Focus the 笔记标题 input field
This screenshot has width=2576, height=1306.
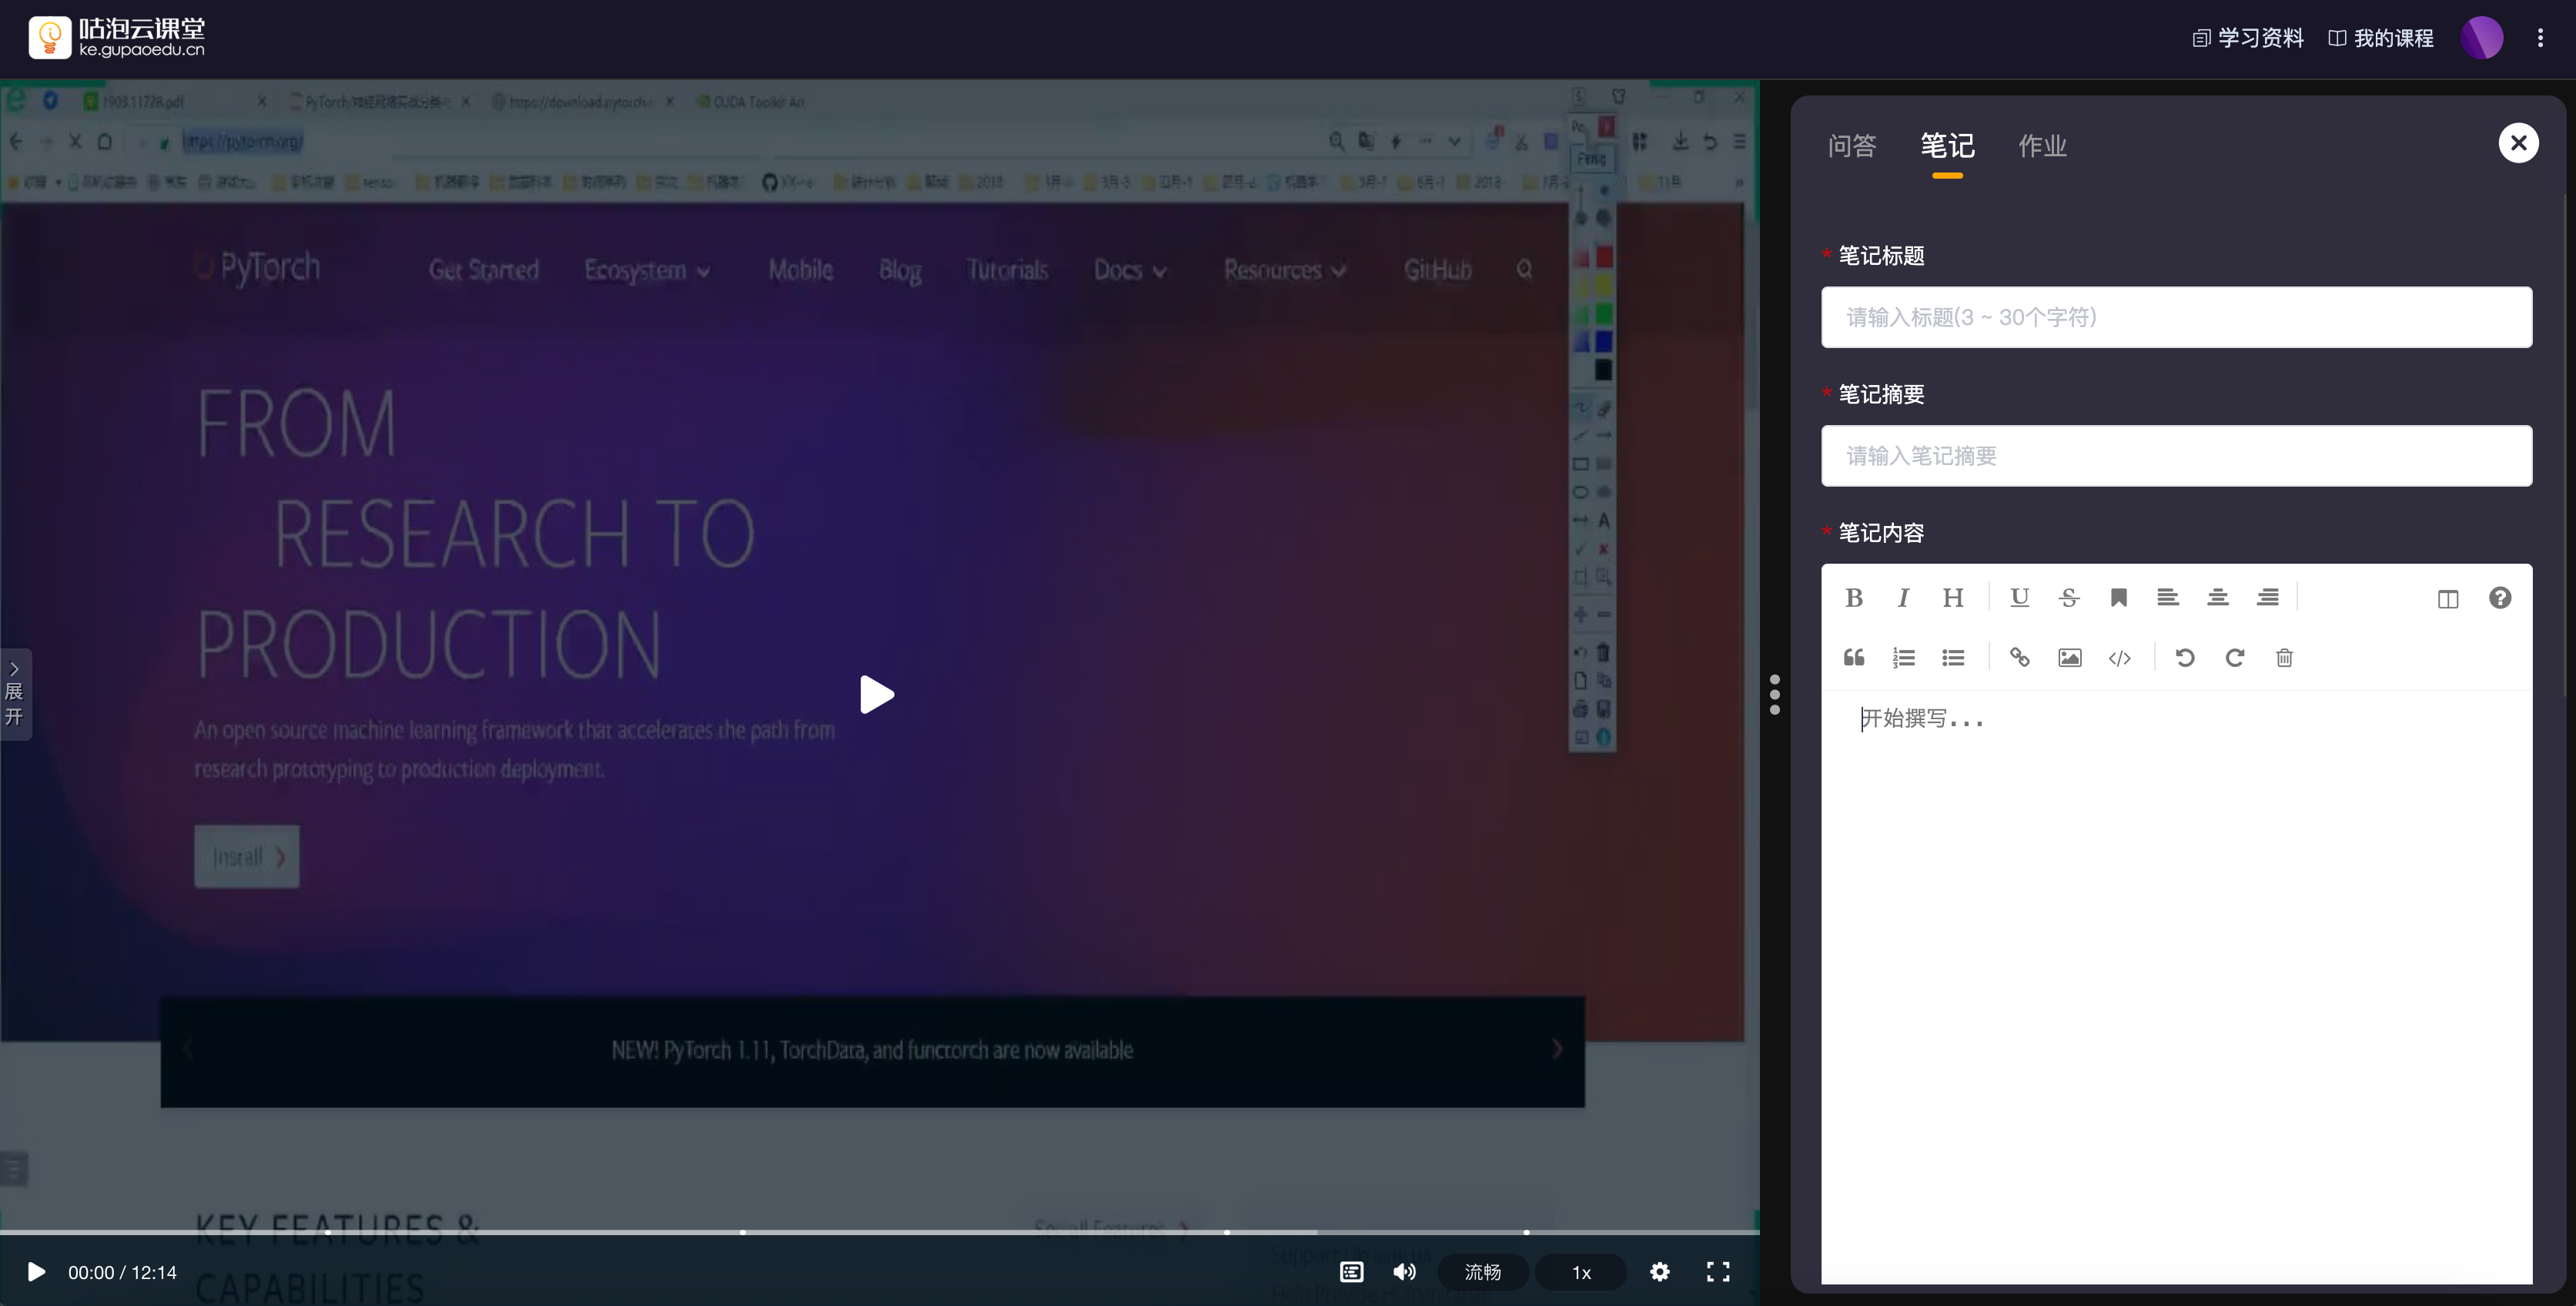[x=2176, y=318]
